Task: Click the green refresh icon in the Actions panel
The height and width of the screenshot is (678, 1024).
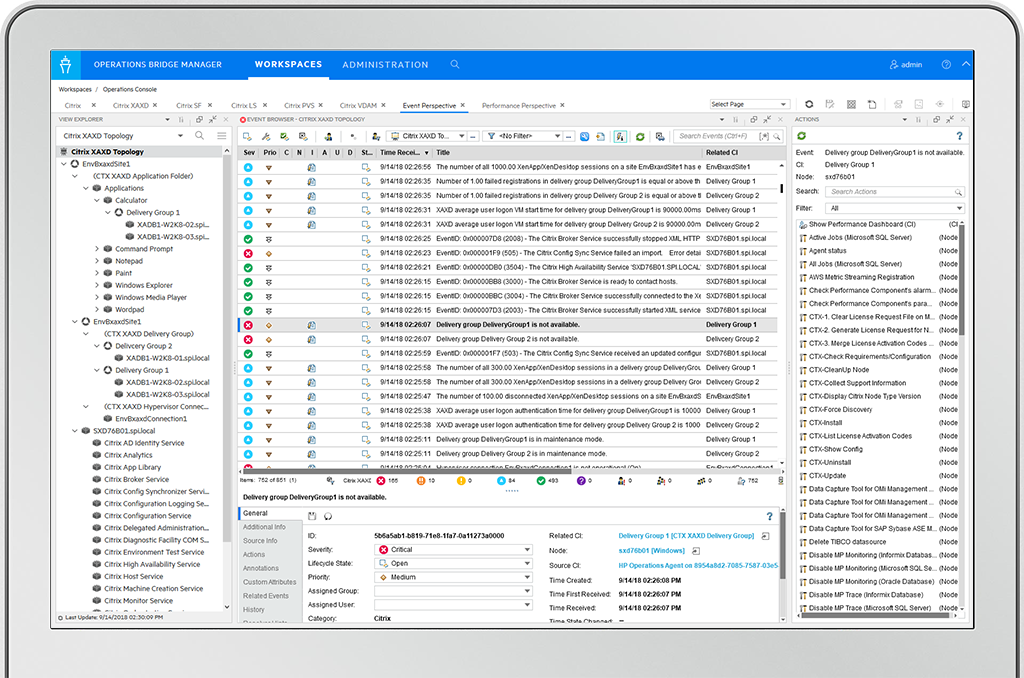Action: pyautogui.click(x=801, y=136)
